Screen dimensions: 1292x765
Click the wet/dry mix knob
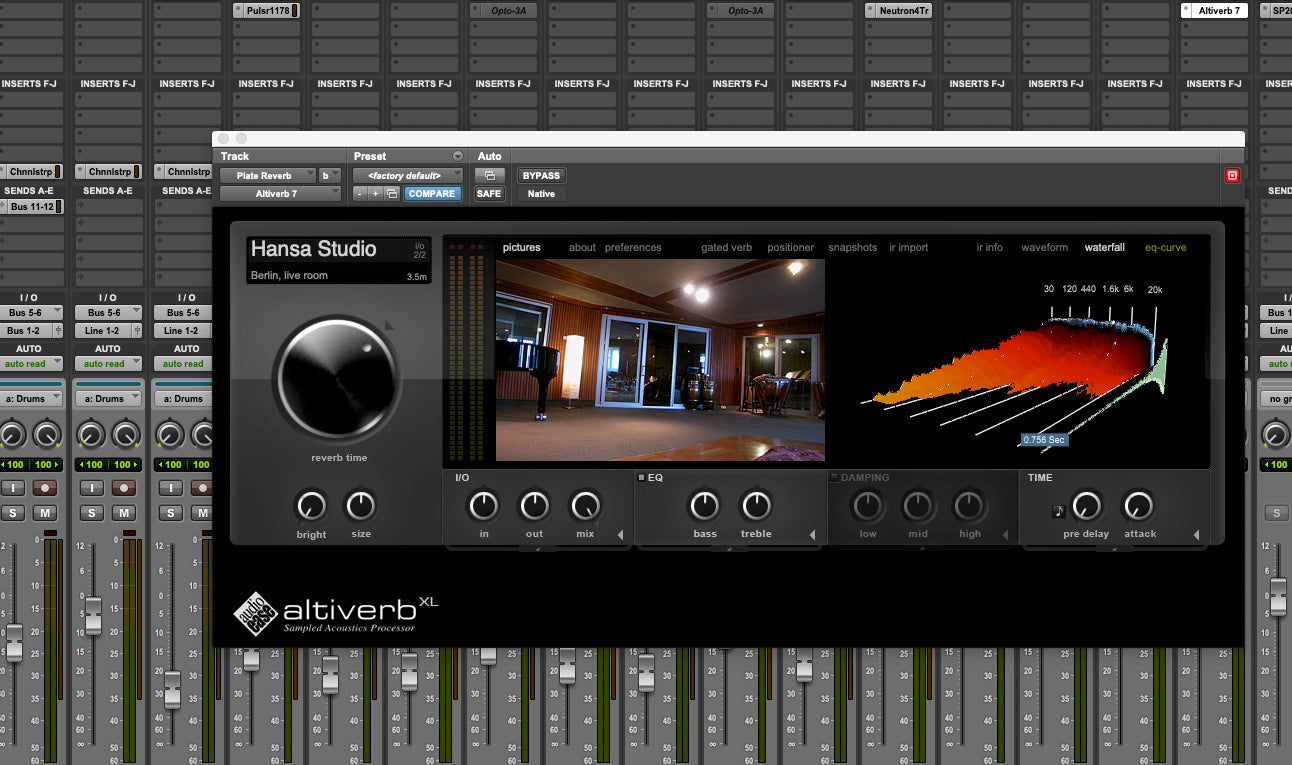point(585,506)
